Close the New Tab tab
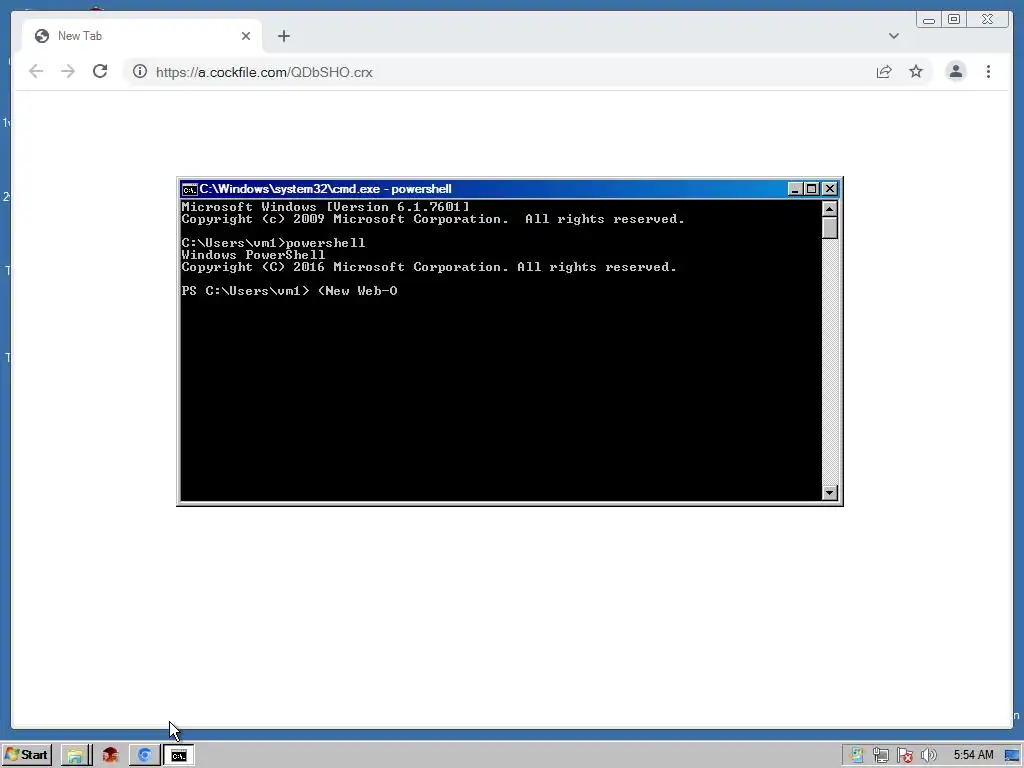 (x=246, y=36)
